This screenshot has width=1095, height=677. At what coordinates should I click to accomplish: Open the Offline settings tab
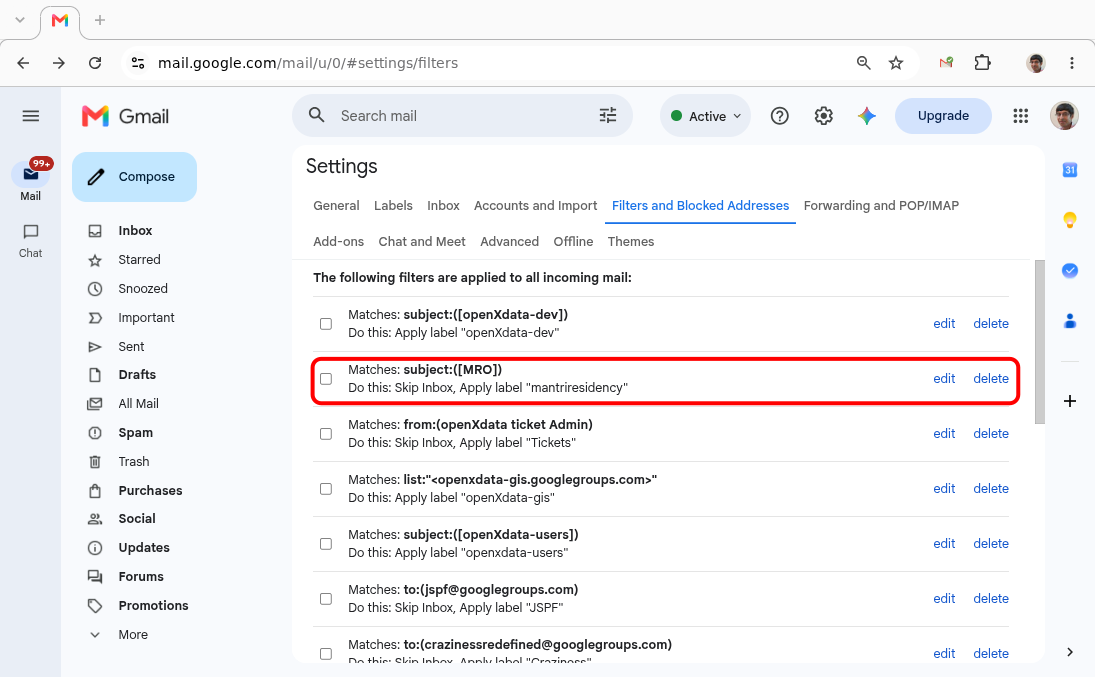(x=573, y=241)
